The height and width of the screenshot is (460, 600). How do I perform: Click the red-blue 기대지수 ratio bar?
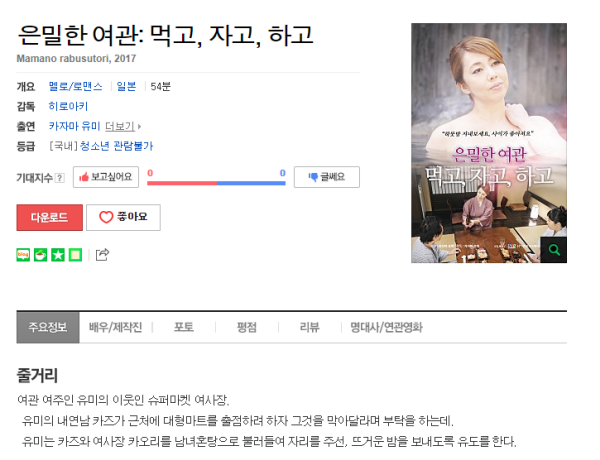point(217,183)
